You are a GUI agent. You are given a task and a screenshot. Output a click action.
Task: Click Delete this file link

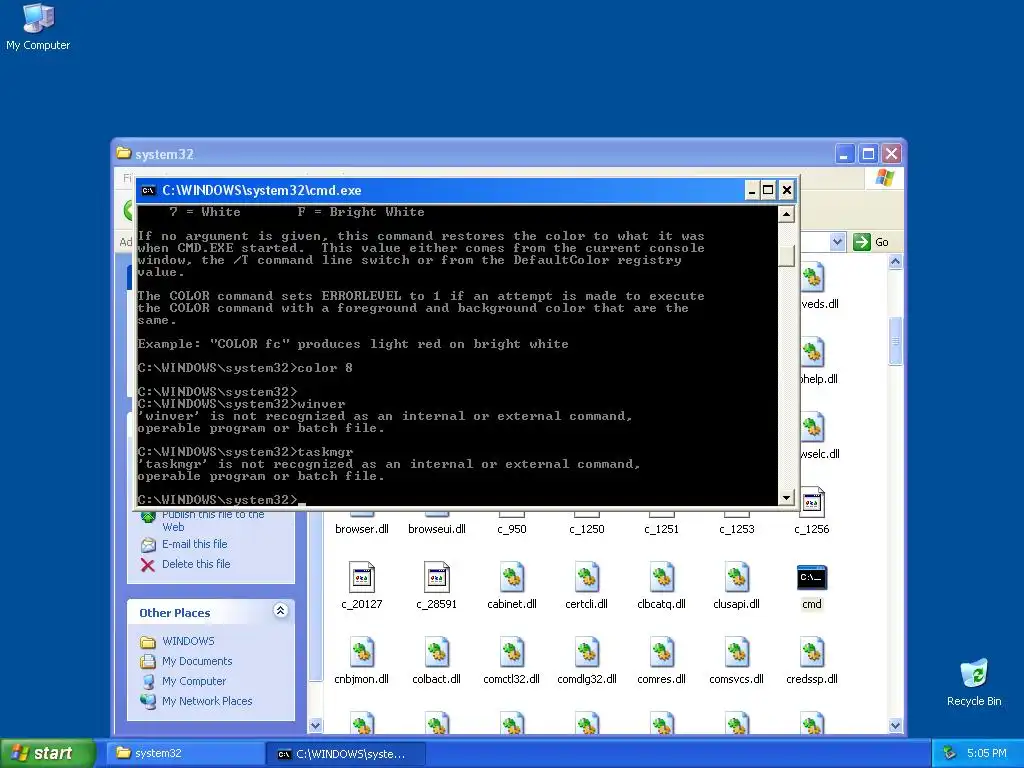coord(196,564)
